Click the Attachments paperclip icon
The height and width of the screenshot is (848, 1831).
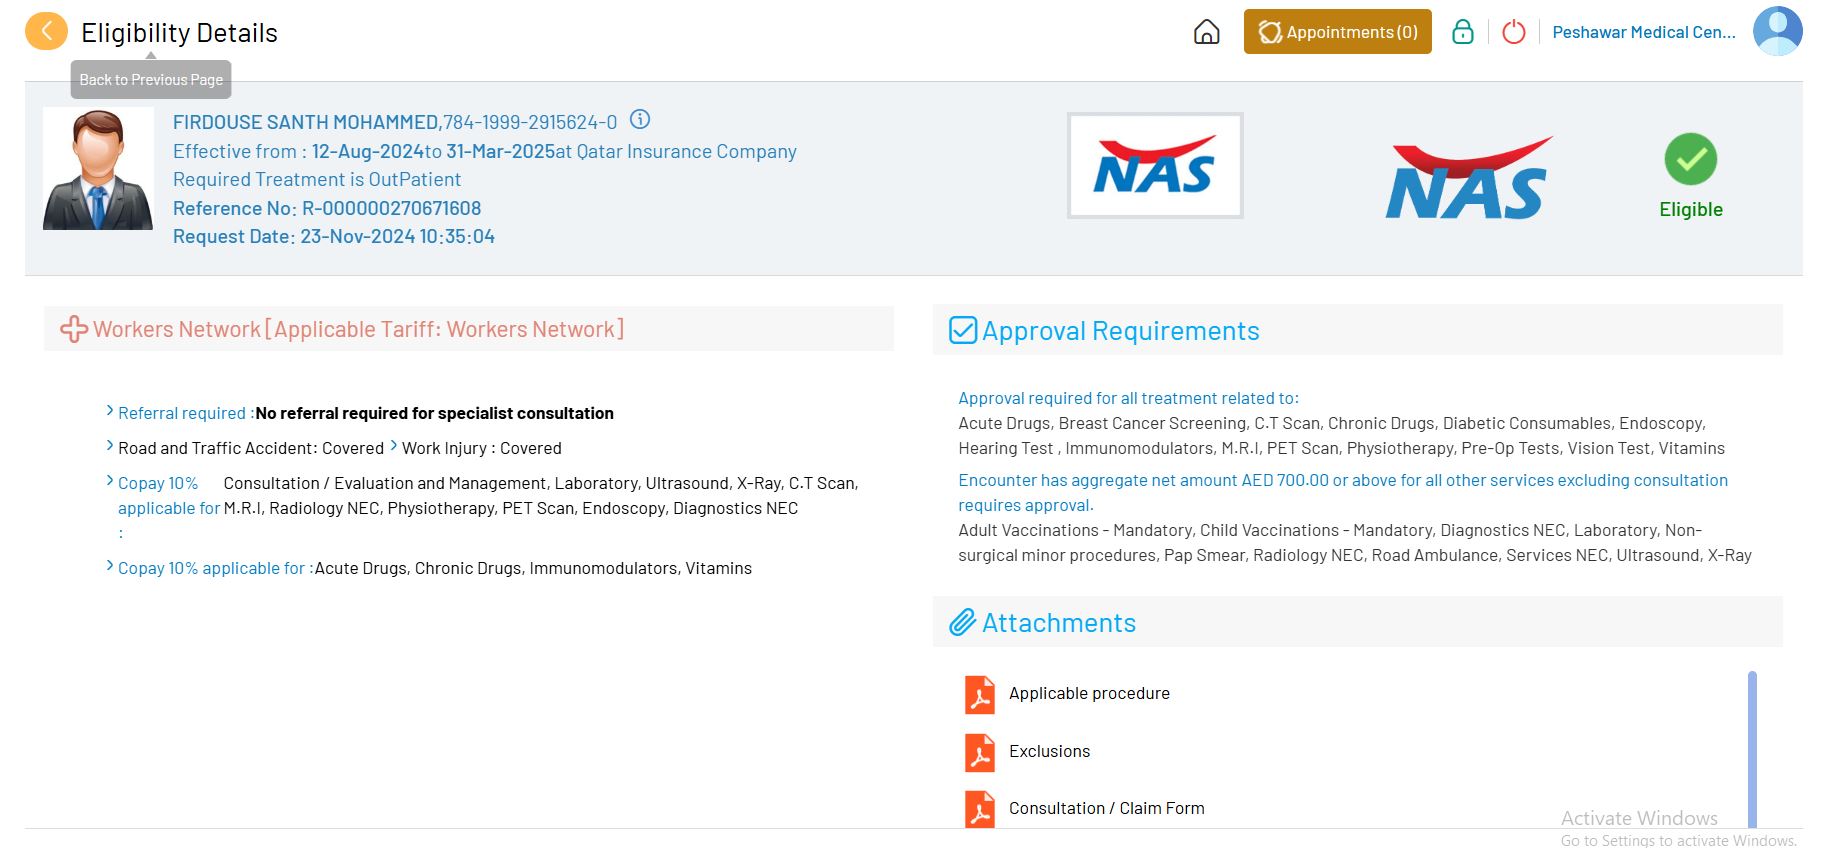click(x=962, y=622)
